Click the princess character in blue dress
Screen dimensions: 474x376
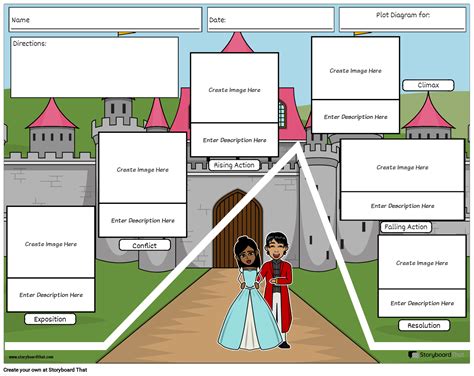[249, 293]
